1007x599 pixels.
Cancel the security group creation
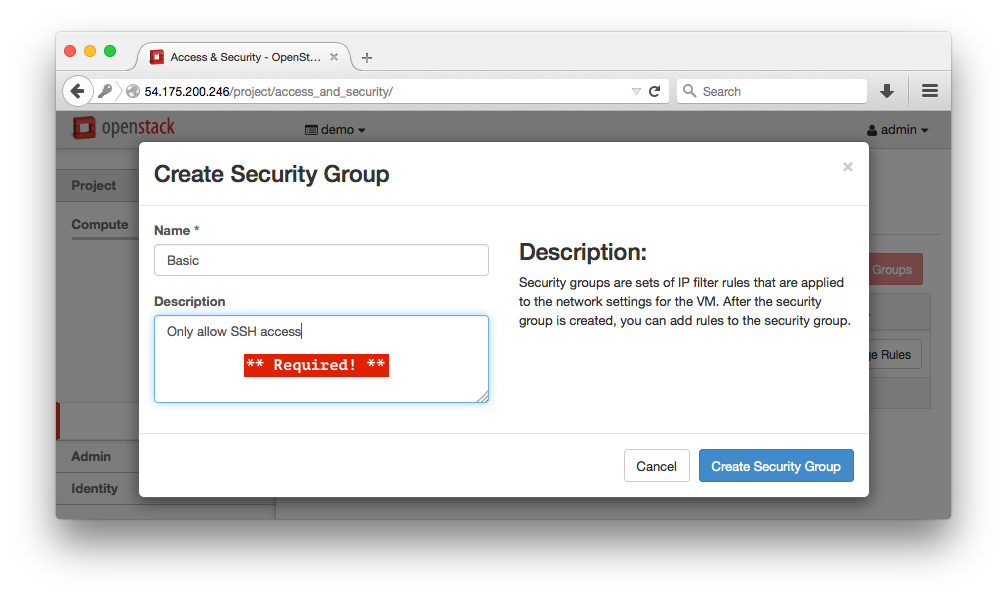[656, 465]
